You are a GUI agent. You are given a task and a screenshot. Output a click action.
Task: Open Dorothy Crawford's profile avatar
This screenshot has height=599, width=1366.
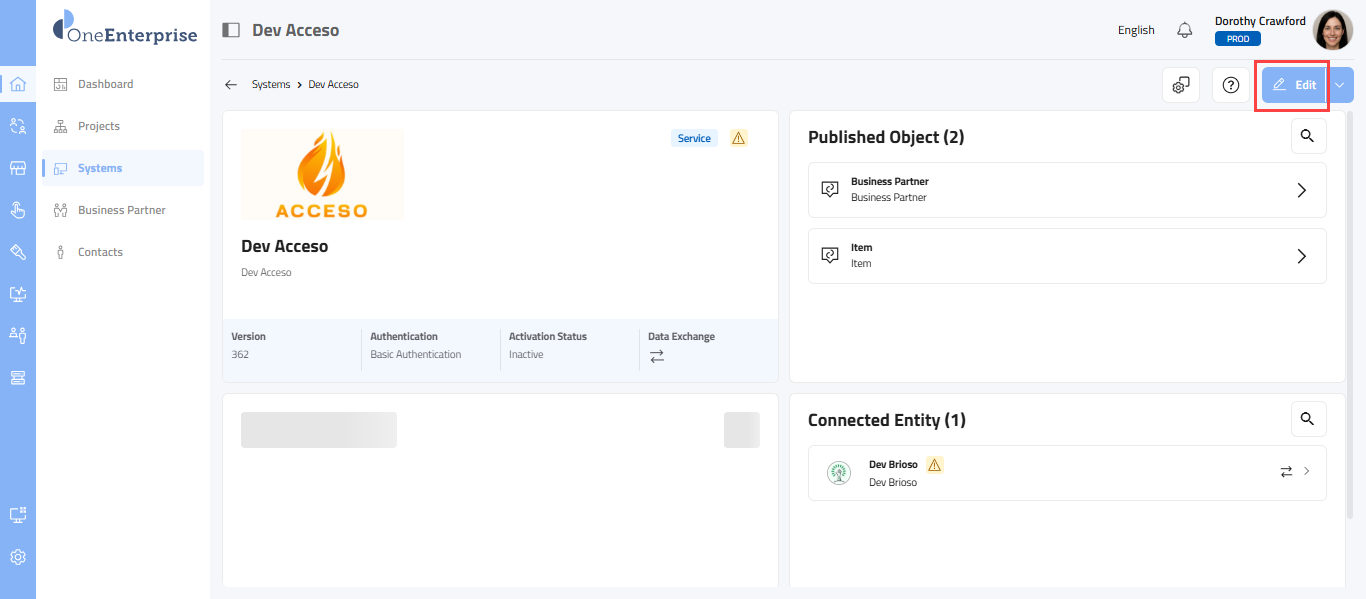click(1332, 30)
